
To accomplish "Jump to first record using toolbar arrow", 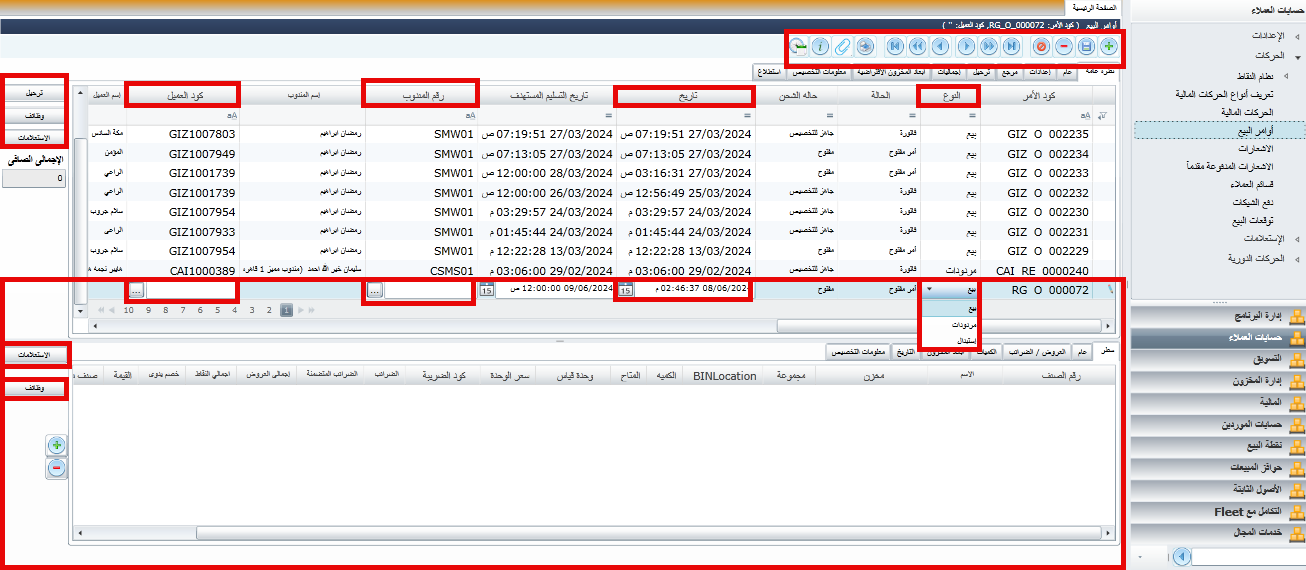I will tap(894, 46).
